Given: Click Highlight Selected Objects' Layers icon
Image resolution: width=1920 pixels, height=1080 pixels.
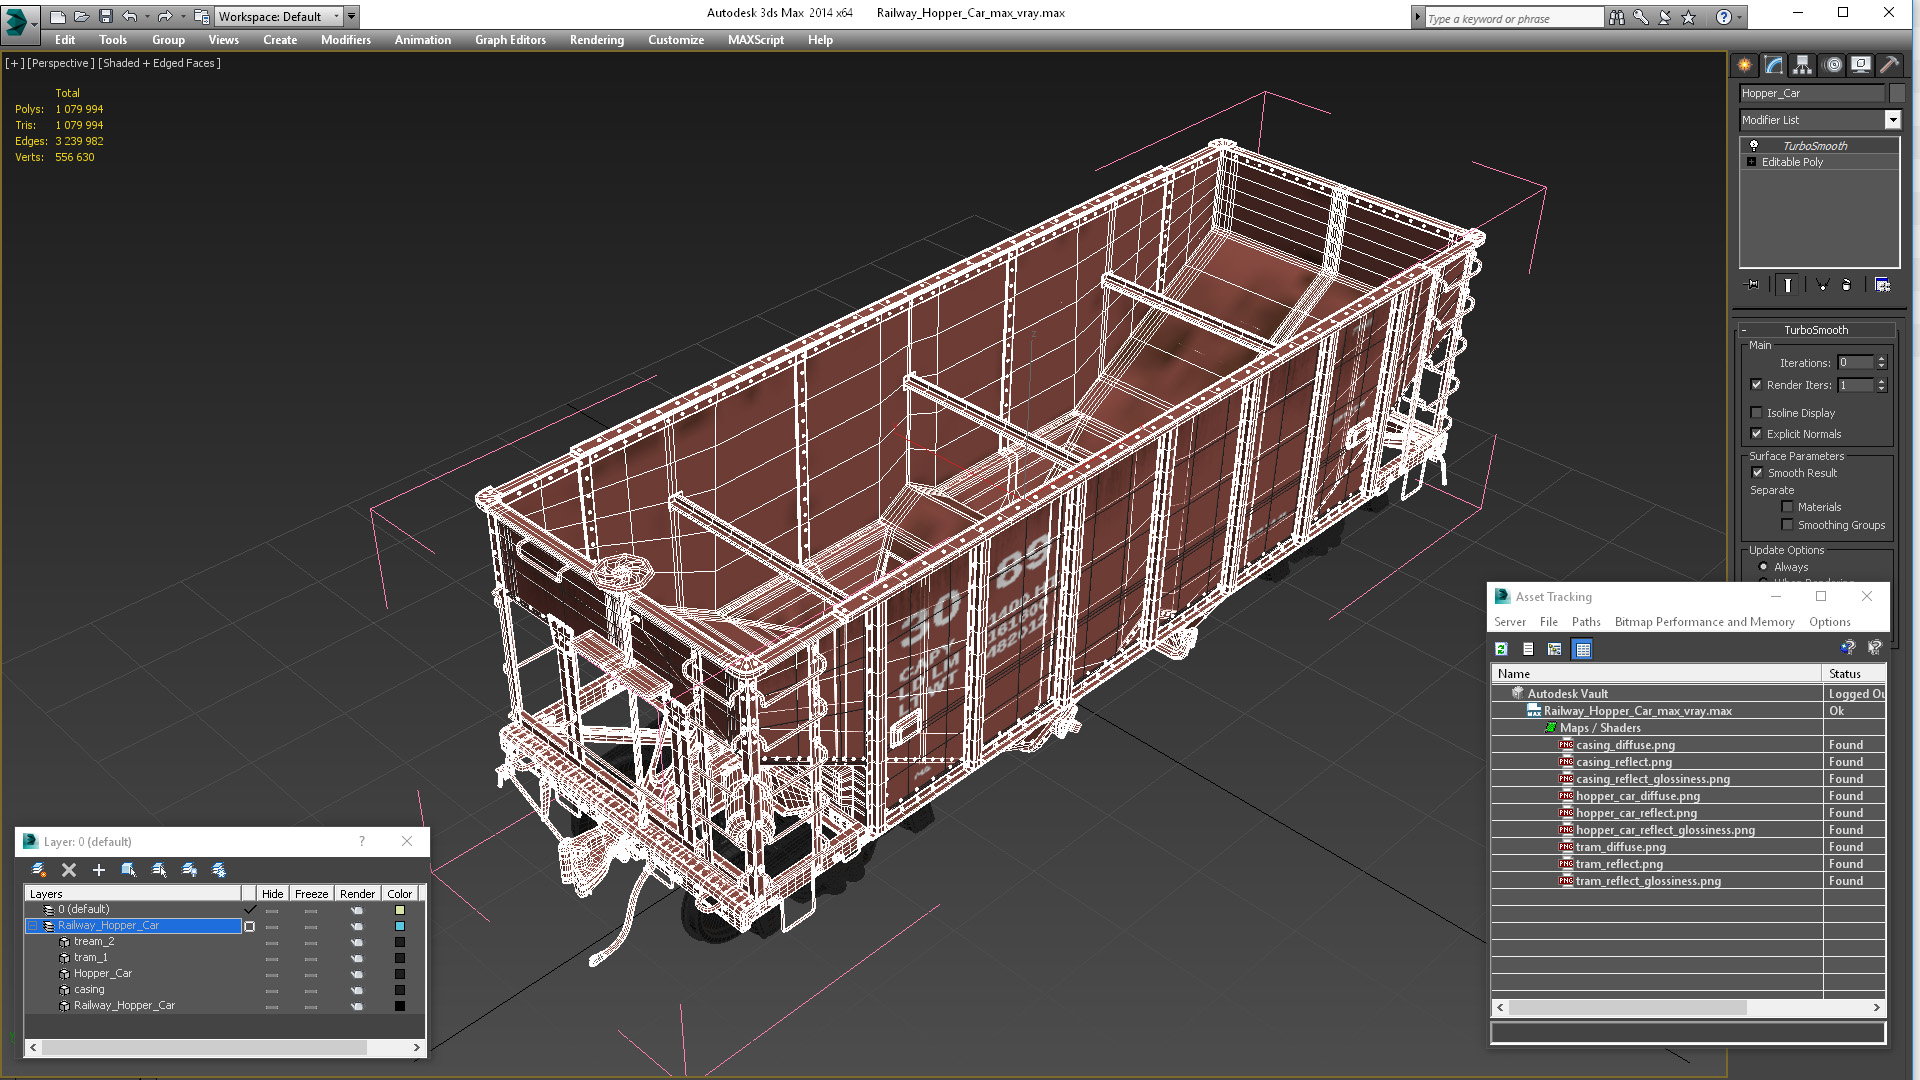Looking at the screenshot, I should coord(159,870).
